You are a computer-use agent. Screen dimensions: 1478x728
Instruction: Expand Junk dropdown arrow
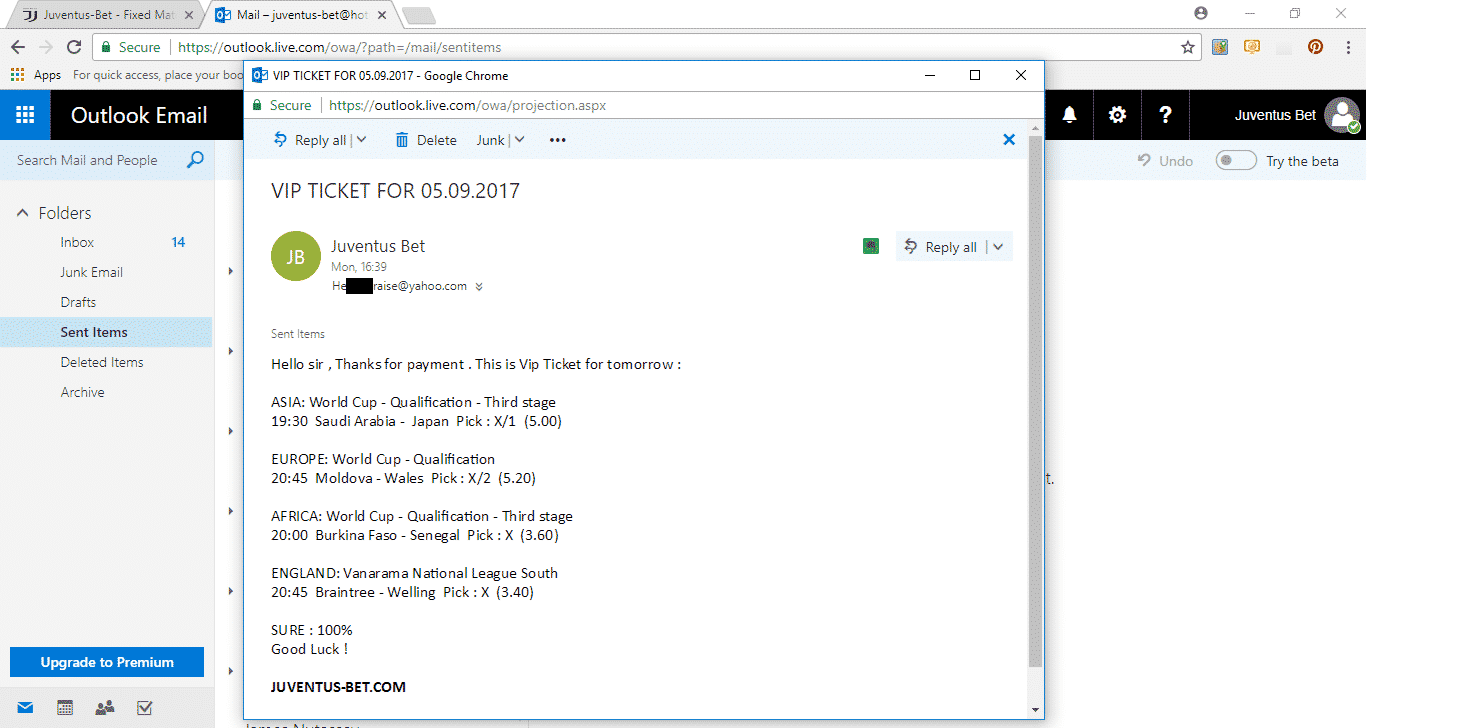(519, 140)
